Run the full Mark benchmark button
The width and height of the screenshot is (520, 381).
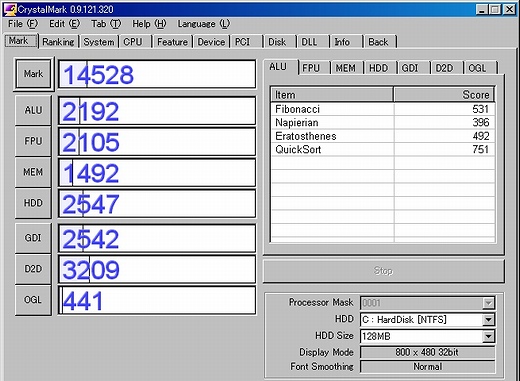point(33,74)
